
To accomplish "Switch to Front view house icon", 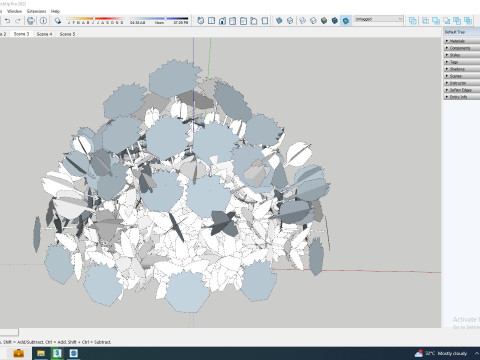I will 222,21.
